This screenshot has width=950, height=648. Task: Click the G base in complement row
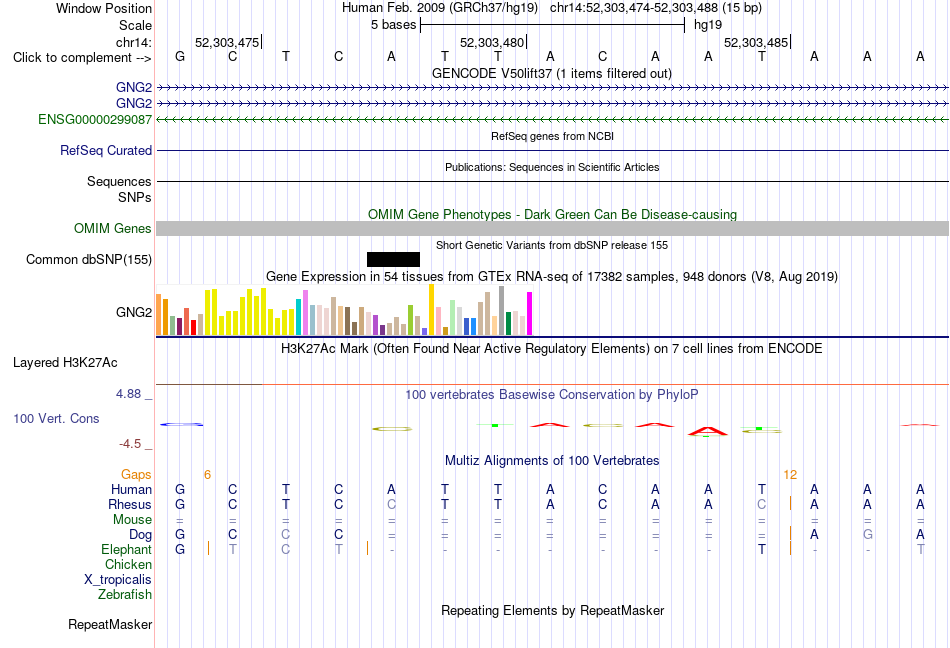click(x=180, y=57)
